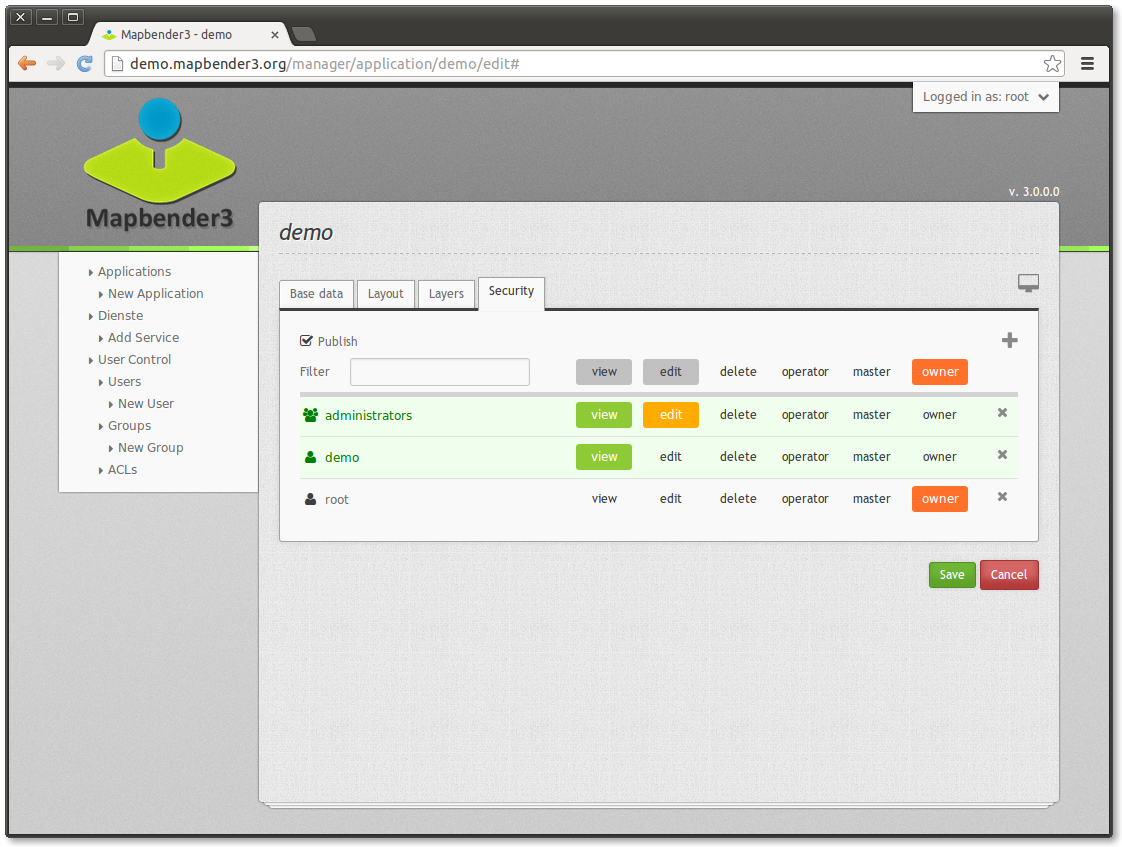Click the browser back arrow
1122x847 pixels.
[x=27, y=64]
